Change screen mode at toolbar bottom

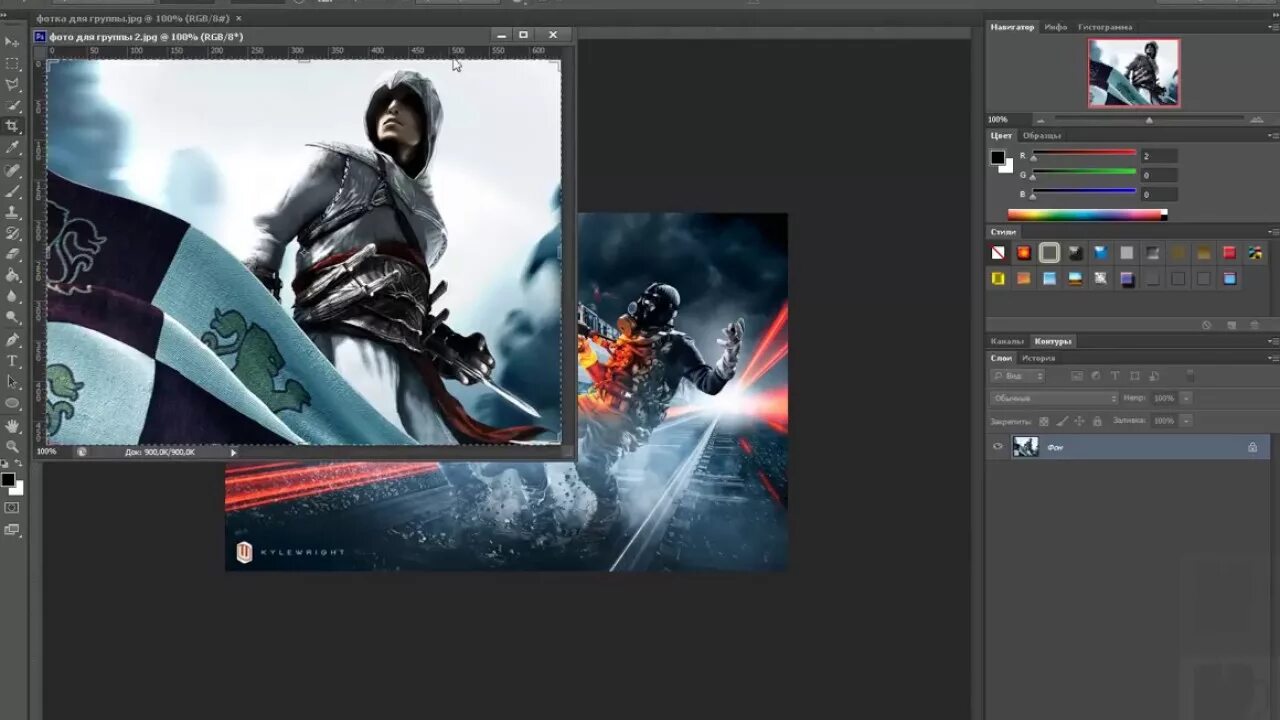12,530
